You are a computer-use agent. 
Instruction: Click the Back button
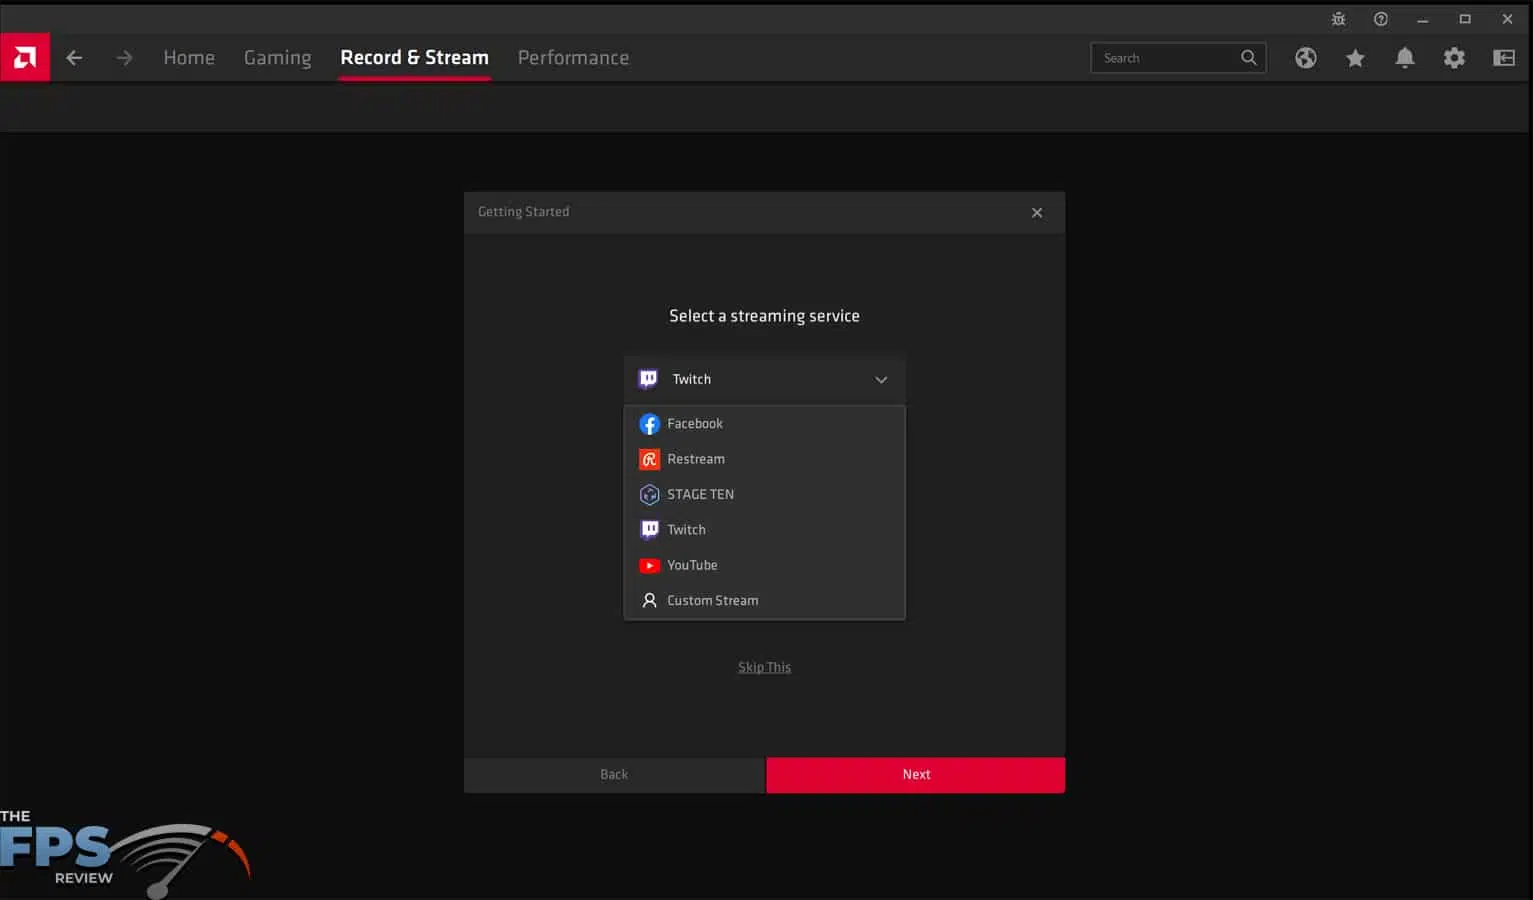(x=614, y=775)
